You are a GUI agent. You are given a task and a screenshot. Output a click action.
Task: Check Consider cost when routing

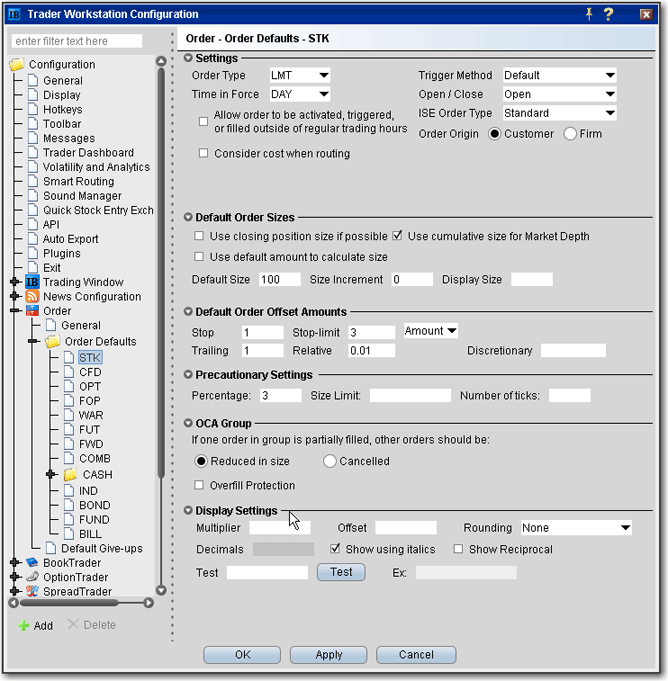tap(203, 153)
